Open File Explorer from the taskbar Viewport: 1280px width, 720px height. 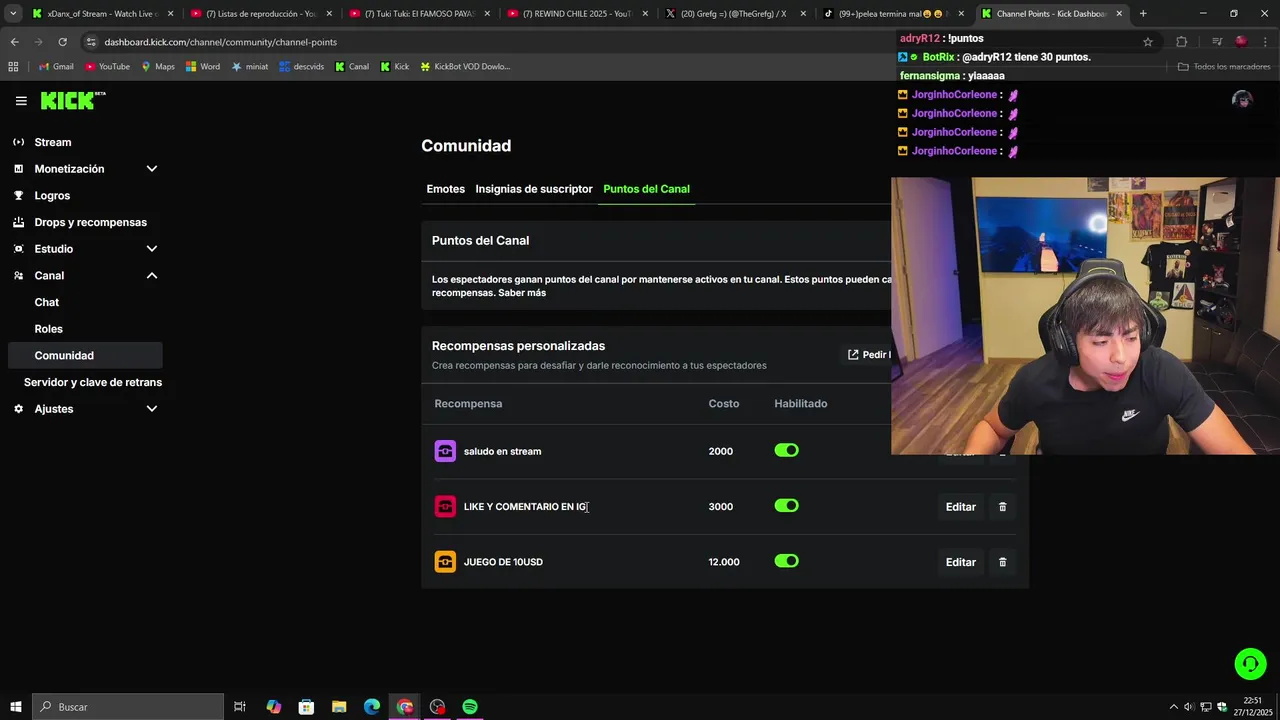(x=339, y=707)
